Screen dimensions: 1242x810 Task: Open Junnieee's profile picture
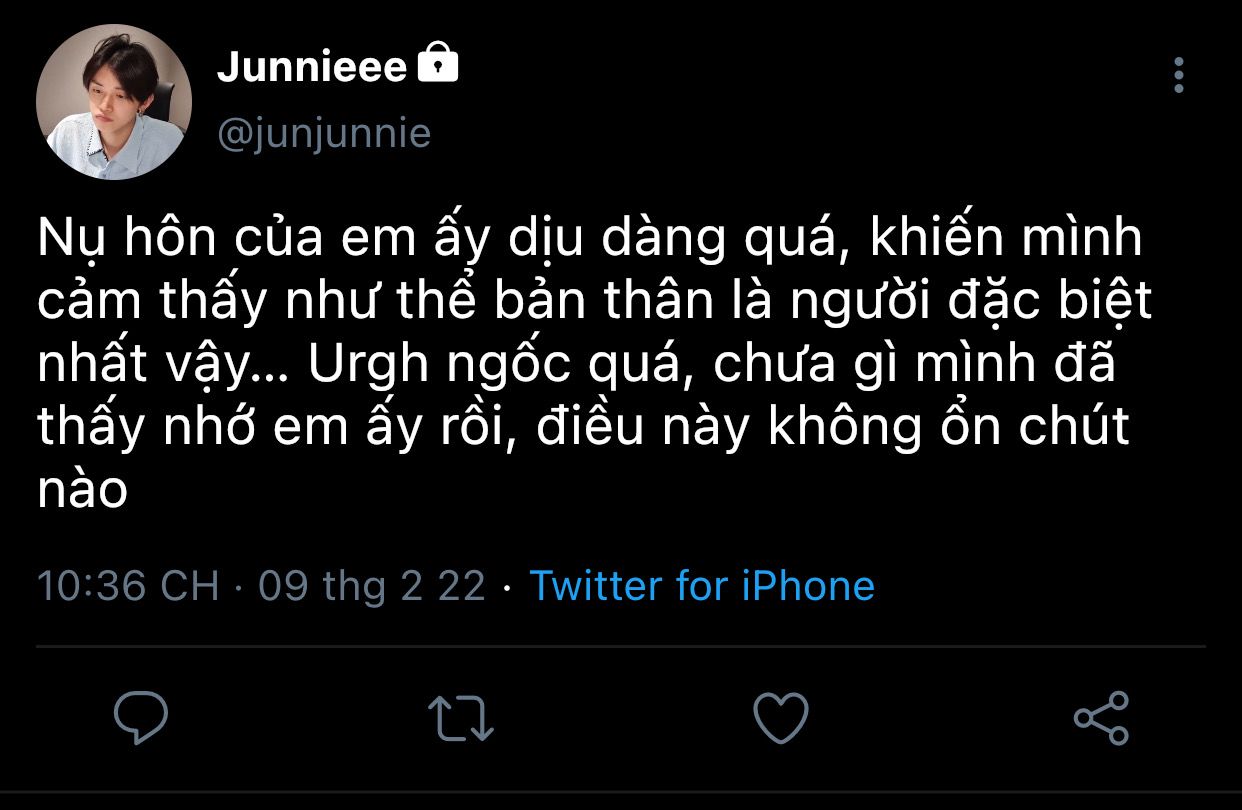pyautogui.click(x=114, y=102)
